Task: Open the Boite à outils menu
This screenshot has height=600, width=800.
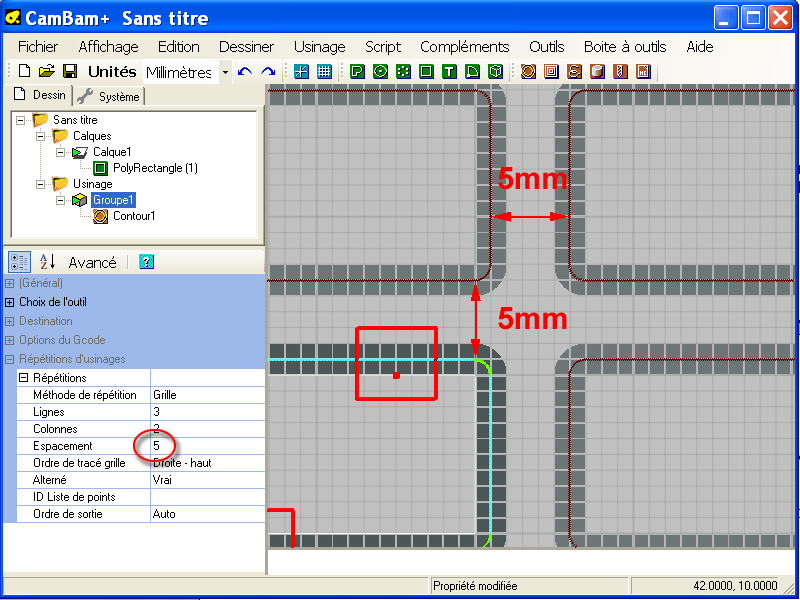Action: point(625,47)
